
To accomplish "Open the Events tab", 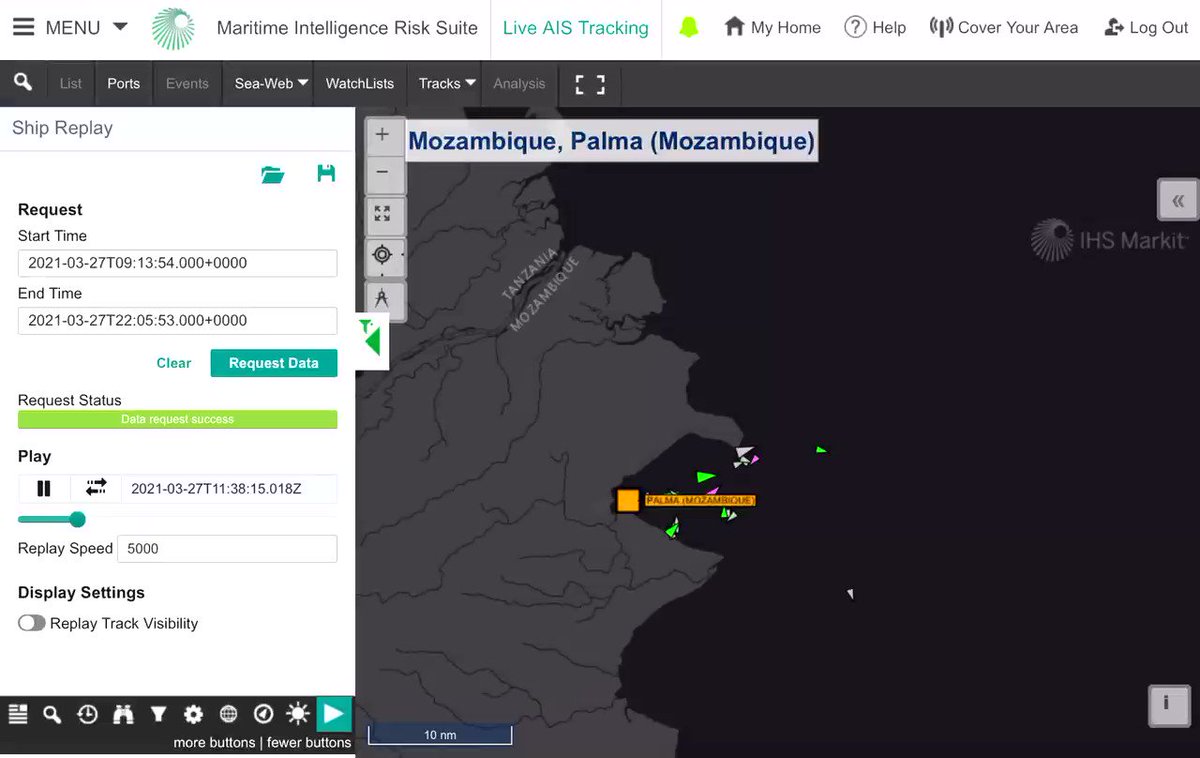I will pos(187,84).
